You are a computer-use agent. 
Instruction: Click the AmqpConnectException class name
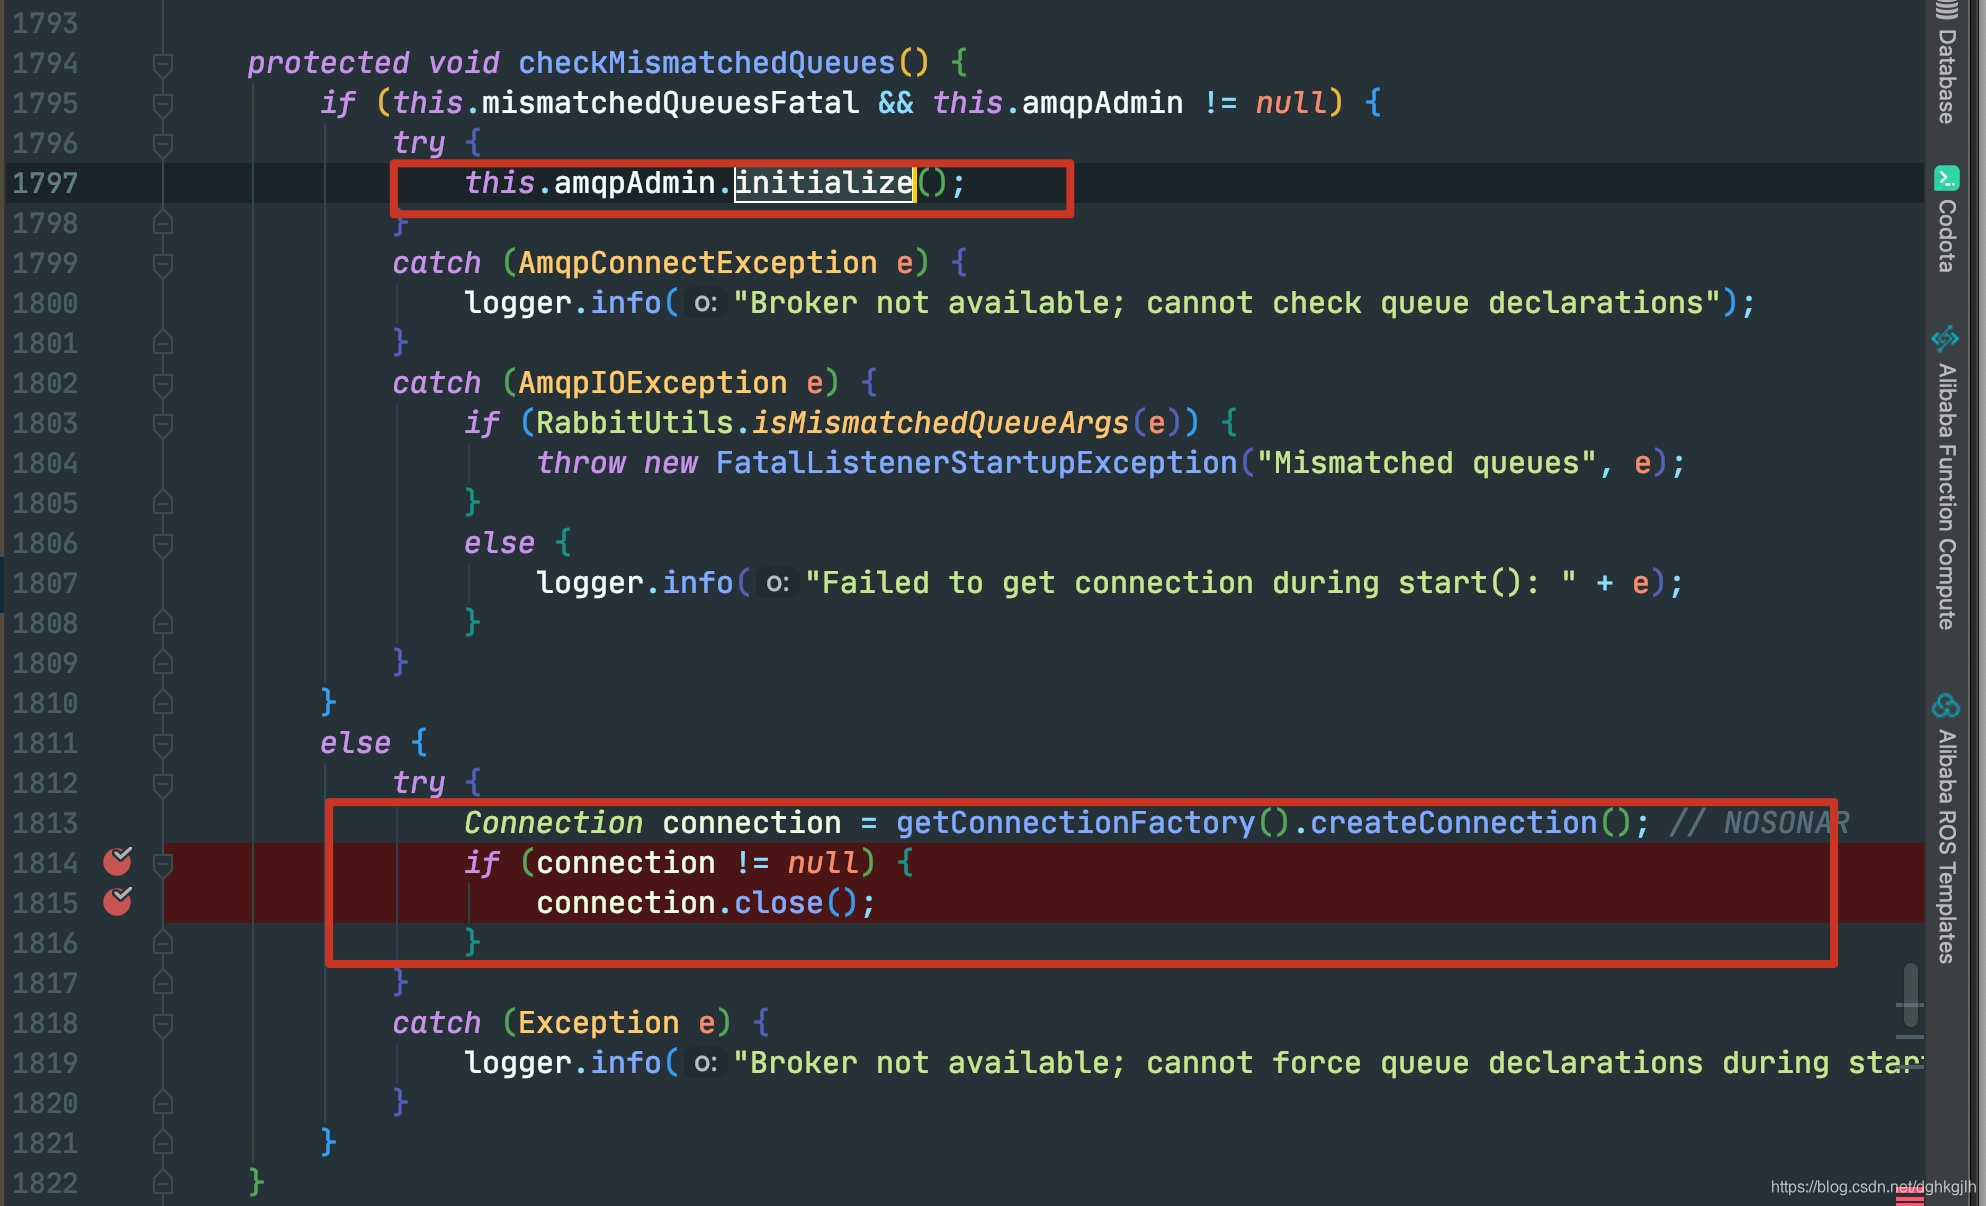coord(697,263)
